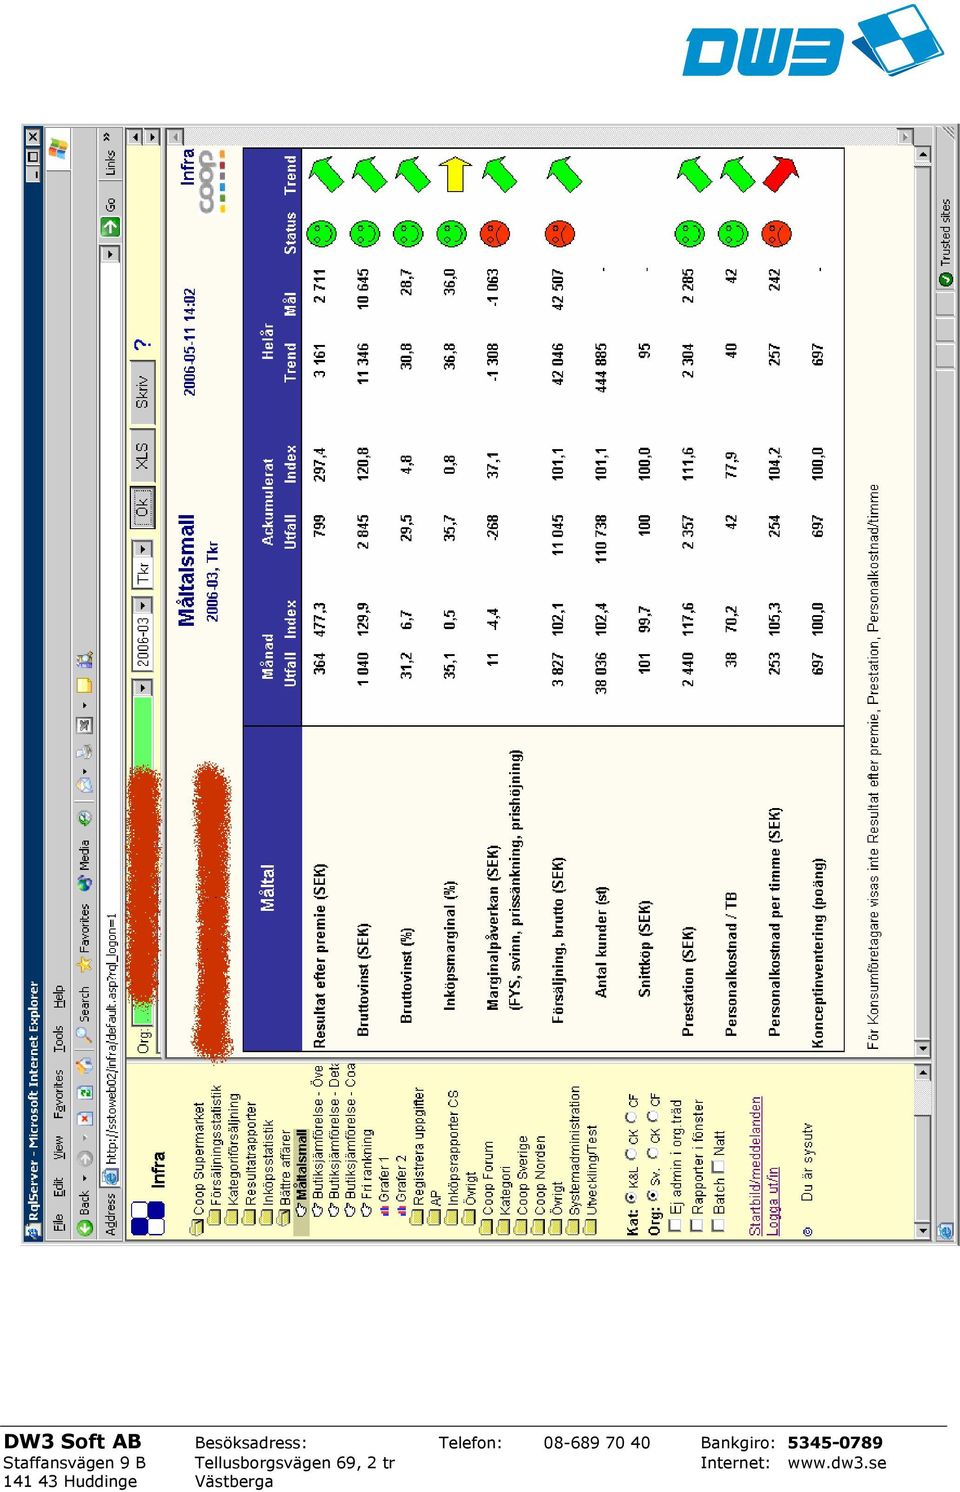Click the Coop logo in report header
This screenshot has width=960, height=1492.
click(213, 181)
